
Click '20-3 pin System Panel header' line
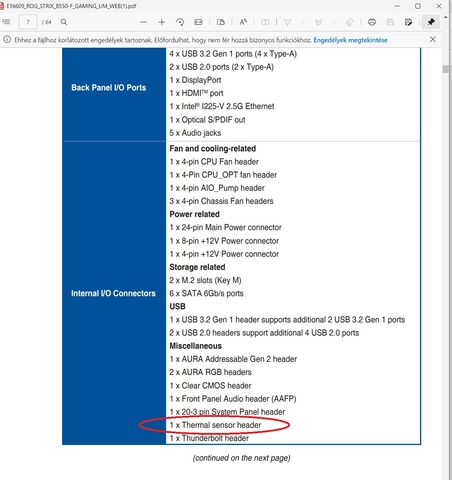[x=227, y=412]
